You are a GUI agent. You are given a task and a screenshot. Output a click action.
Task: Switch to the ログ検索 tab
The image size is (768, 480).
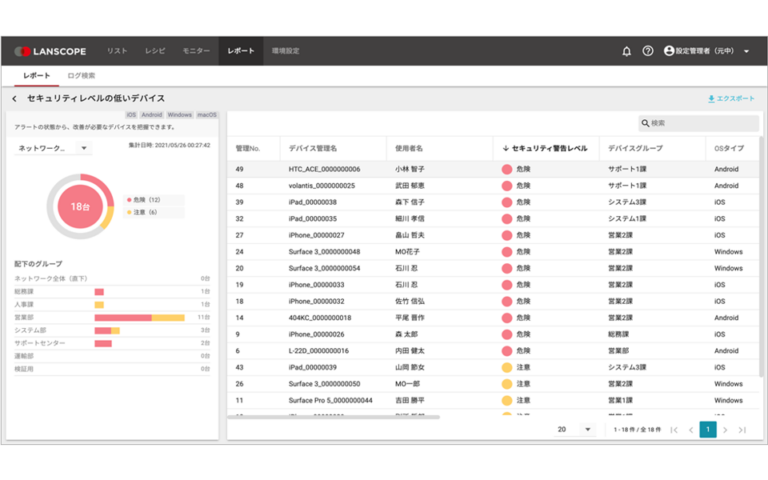pyautogui.click(x=81, y=76)
